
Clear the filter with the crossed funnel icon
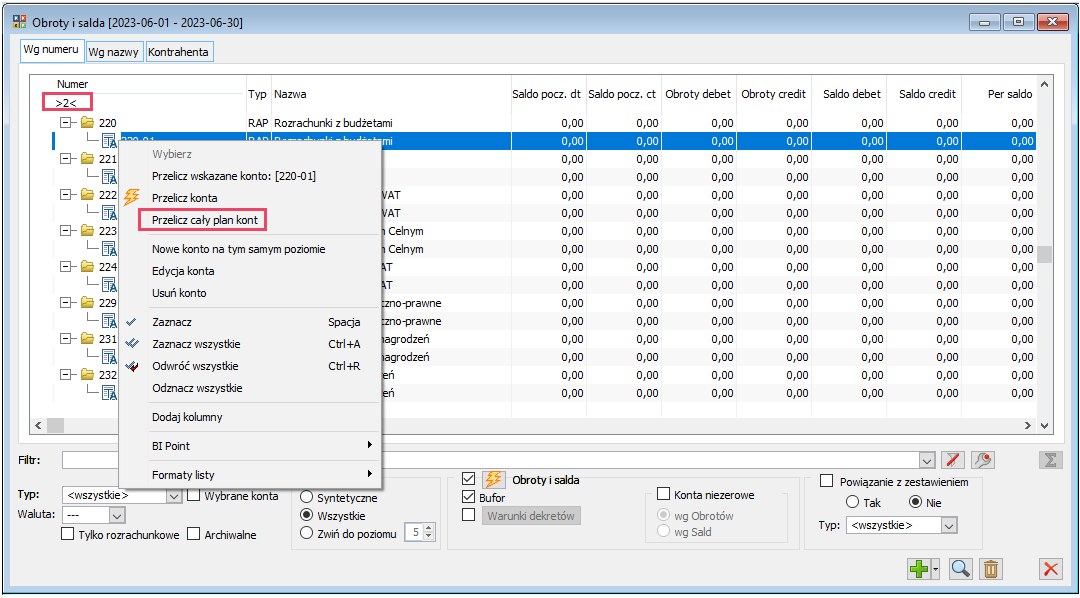[x=953, y=460]
